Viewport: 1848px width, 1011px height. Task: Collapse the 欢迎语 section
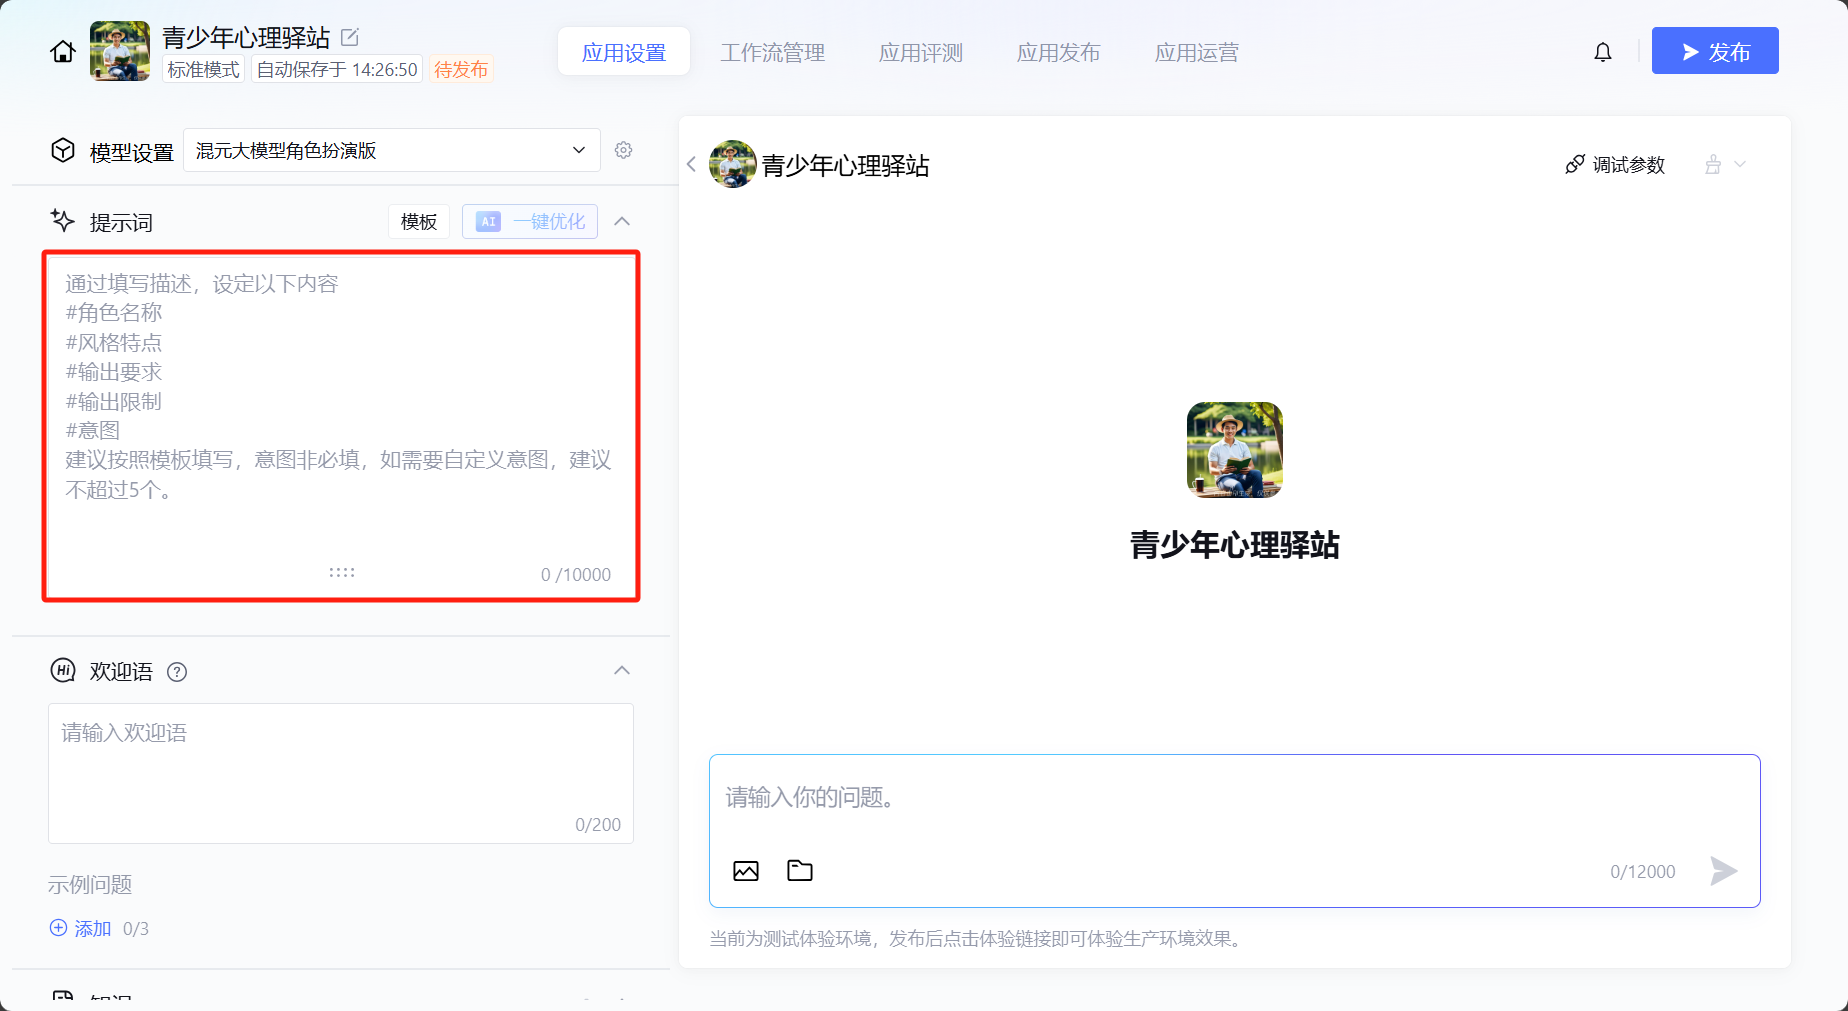point(622,670)
